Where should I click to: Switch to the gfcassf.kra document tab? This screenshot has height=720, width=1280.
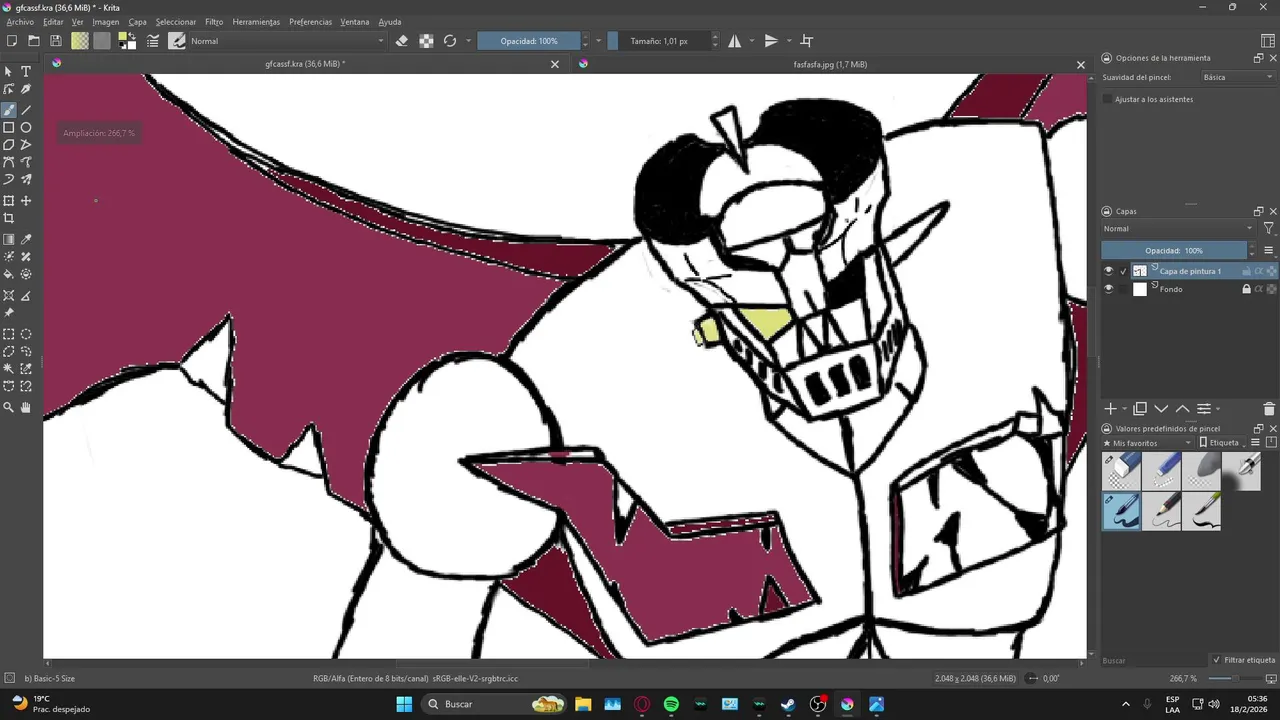tap(305, 64)
